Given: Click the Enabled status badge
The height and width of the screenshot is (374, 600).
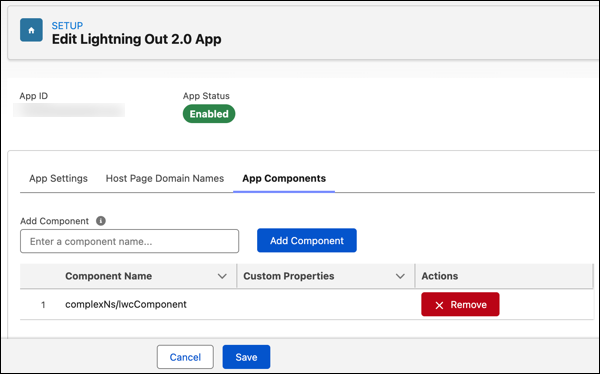Looking at the screenshot, I should [209, 114].
